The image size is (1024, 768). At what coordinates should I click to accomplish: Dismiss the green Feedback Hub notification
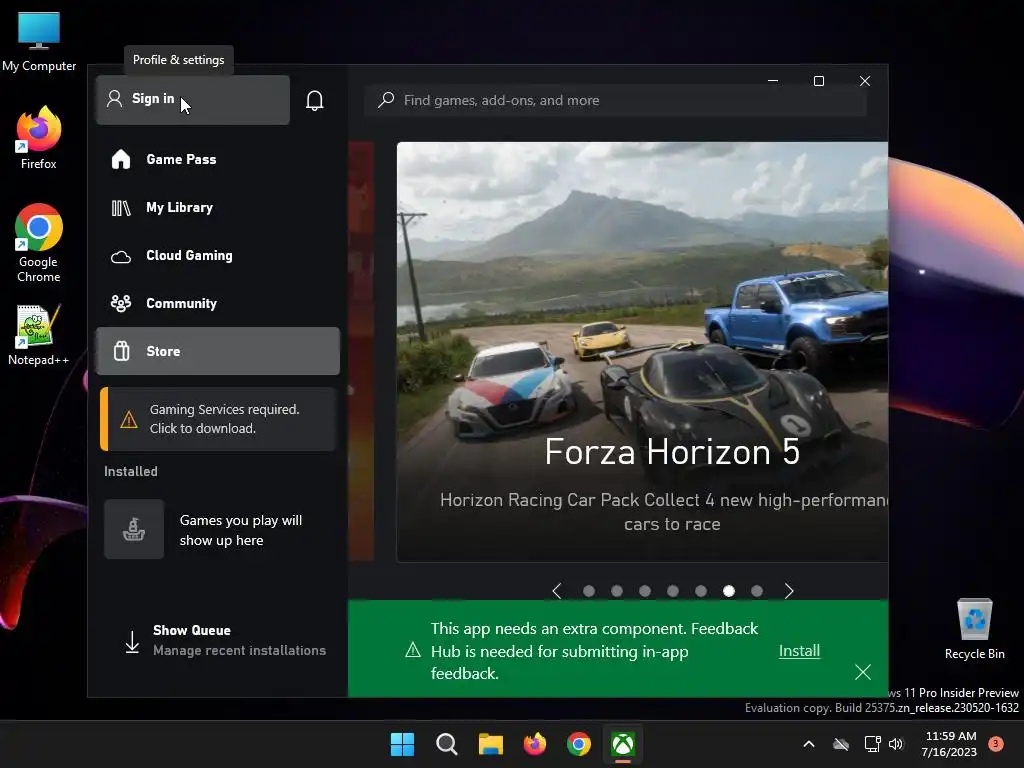pos(863,672)
